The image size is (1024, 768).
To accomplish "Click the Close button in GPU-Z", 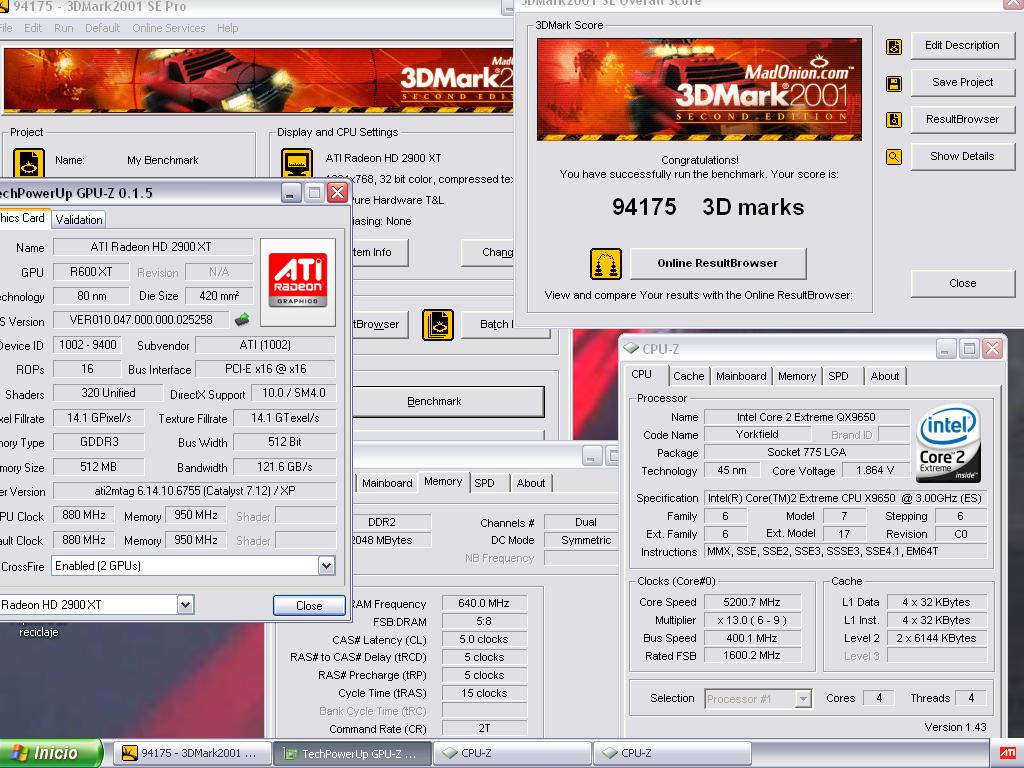I will (x=309, y=605).
